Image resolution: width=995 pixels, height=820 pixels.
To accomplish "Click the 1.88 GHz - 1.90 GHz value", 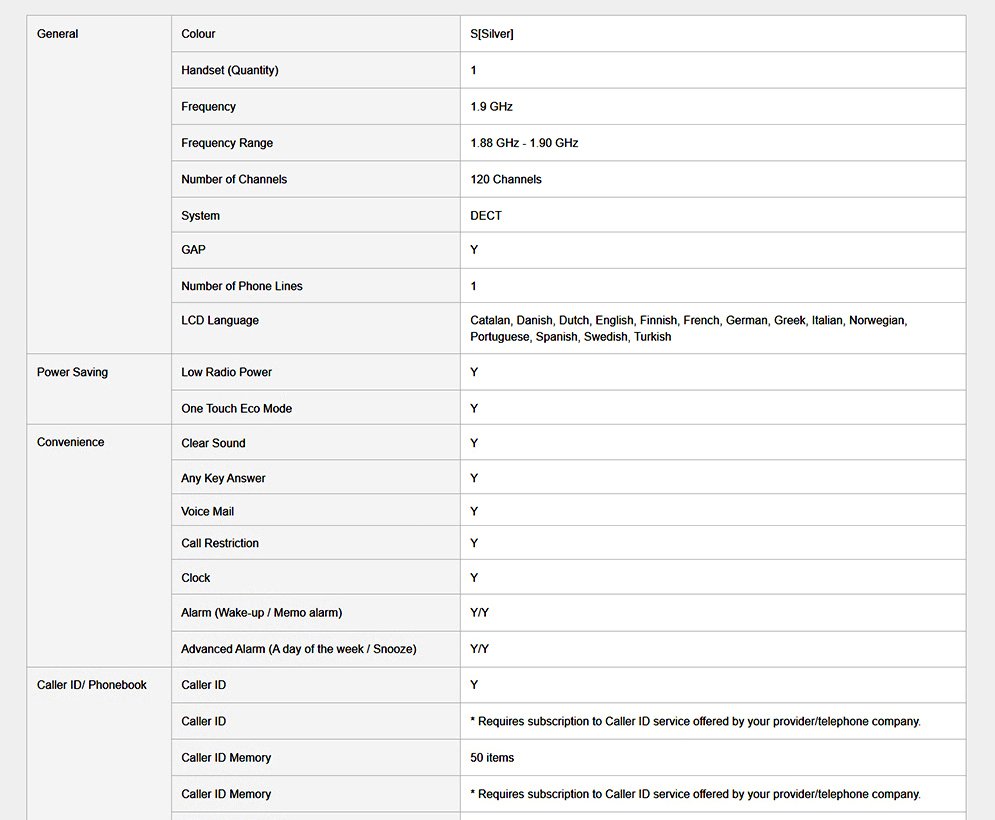I will click(524, 143).
